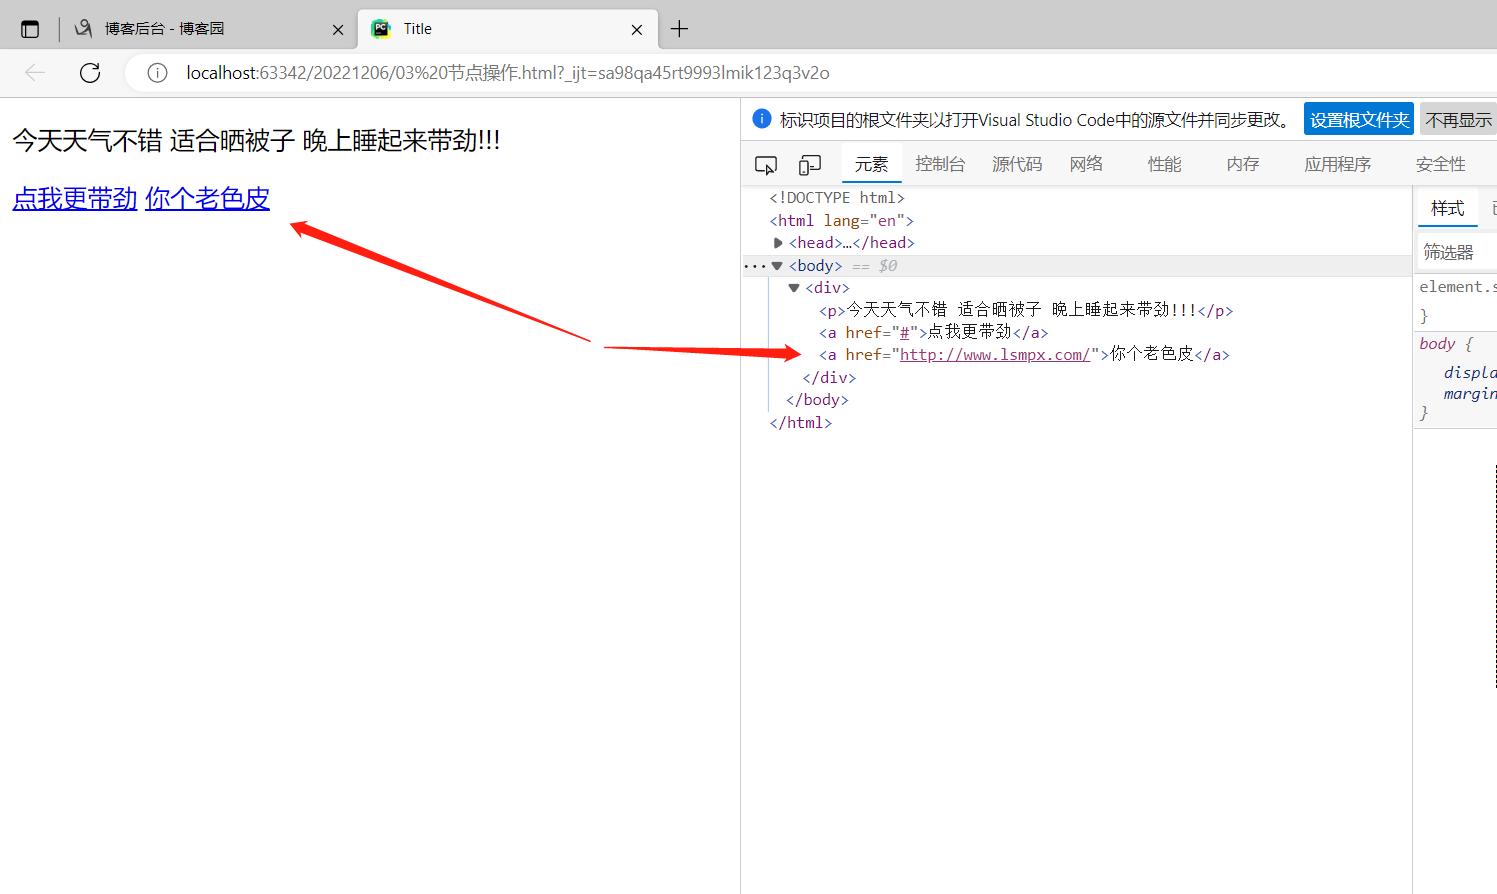The width and height of the screenshot is (1497, 894).
Task: Reload the current page
Action: pos(90,73)
